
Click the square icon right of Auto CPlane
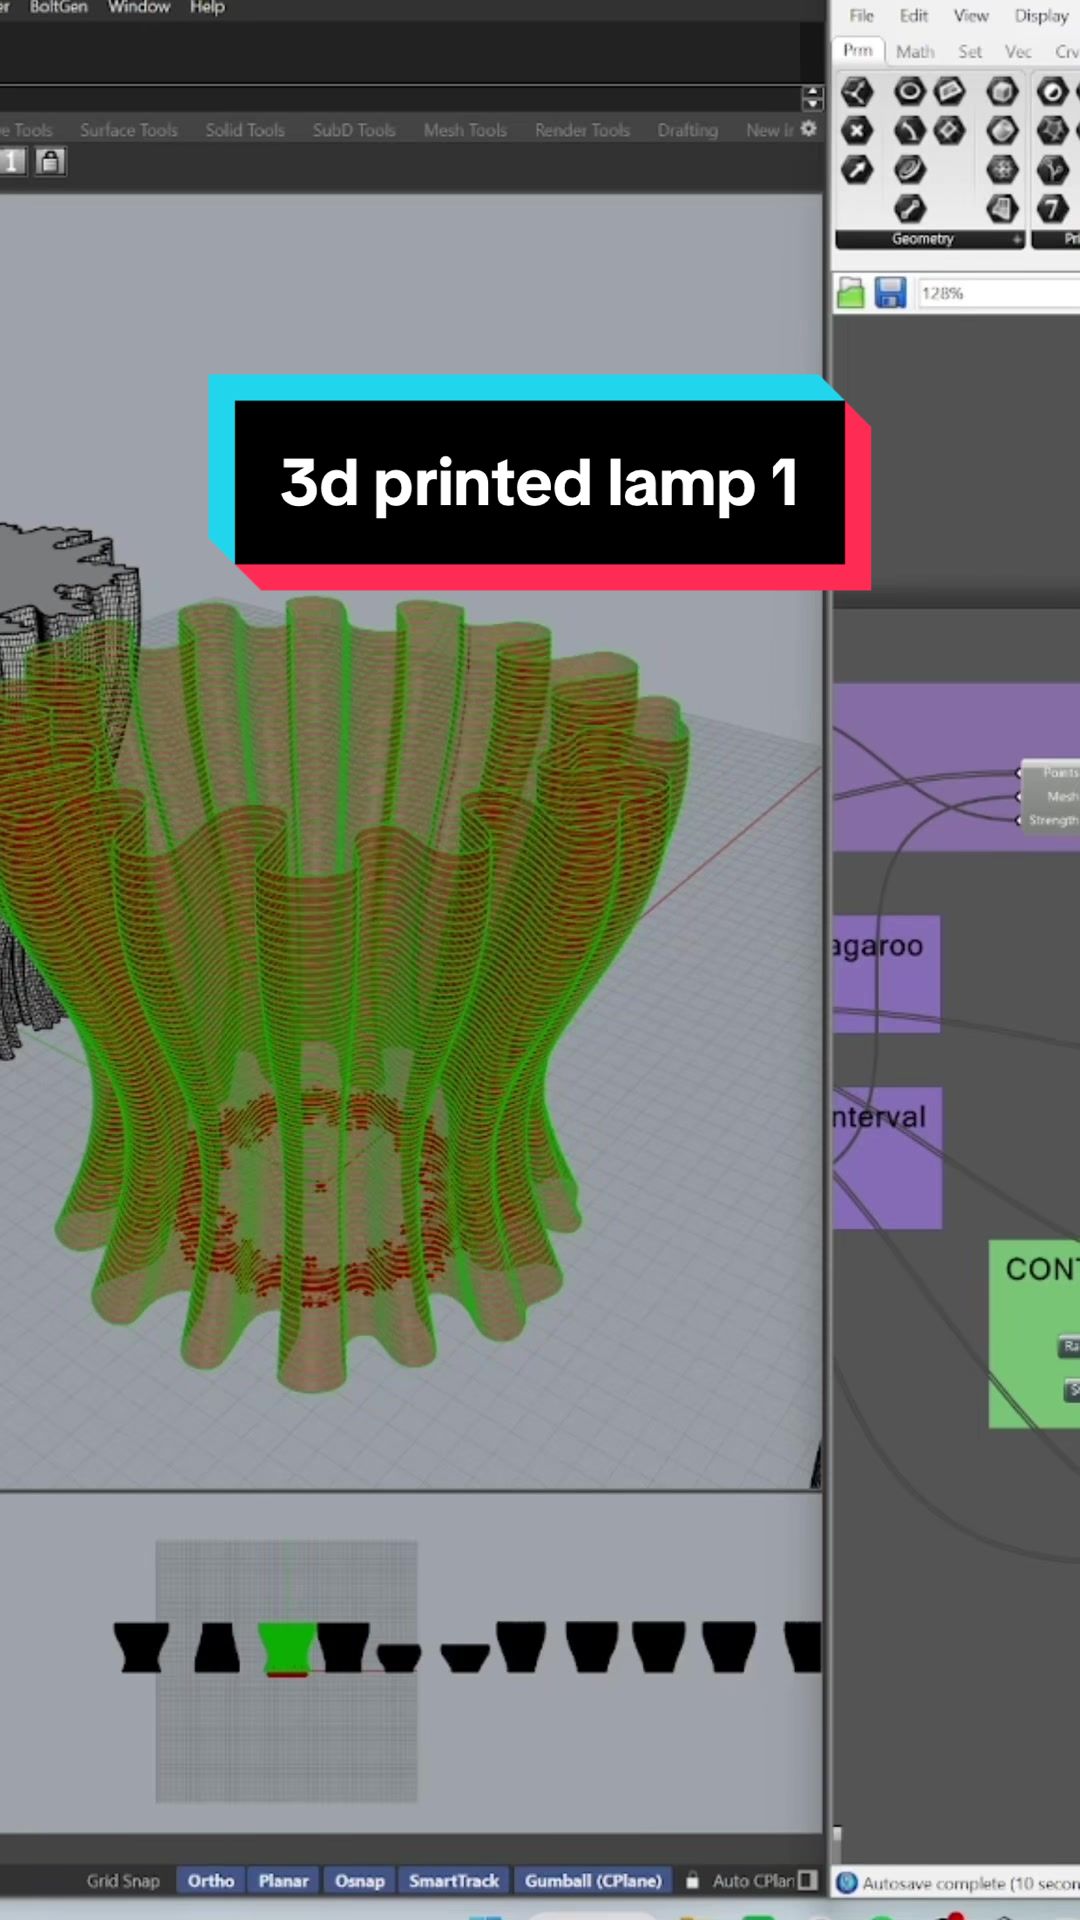coord(807,1880)
